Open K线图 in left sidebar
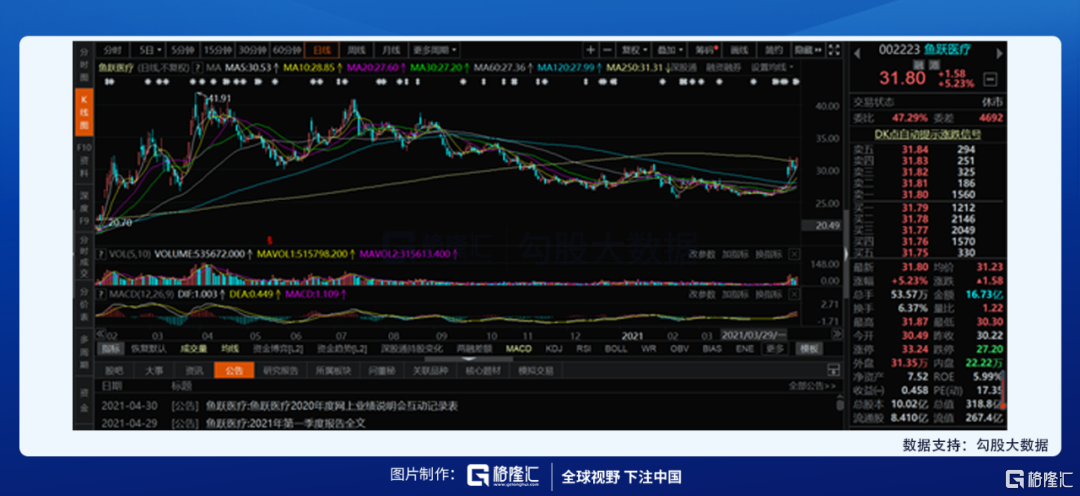Screen dimensions: 1080x496 coord(83,112)
